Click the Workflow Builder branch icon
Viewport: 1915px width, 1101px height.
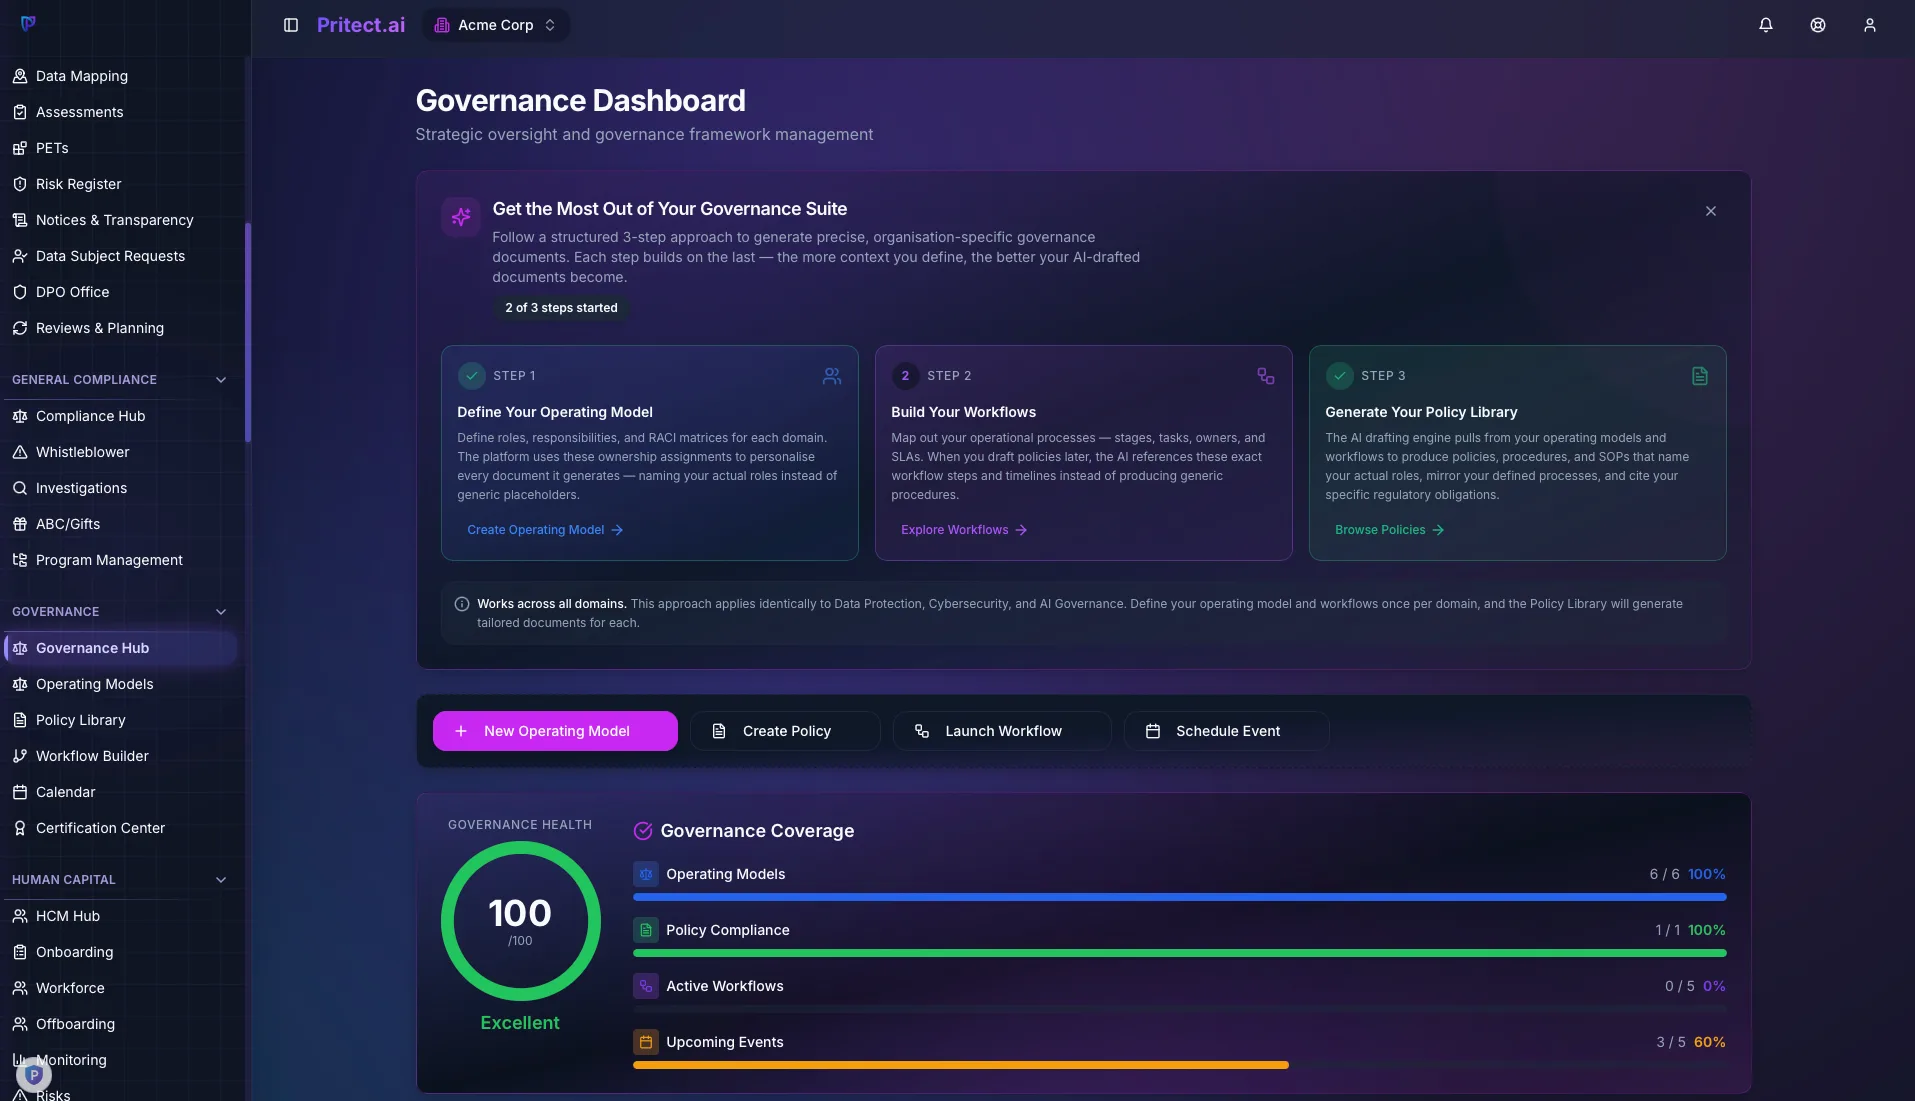click(20, 756)
